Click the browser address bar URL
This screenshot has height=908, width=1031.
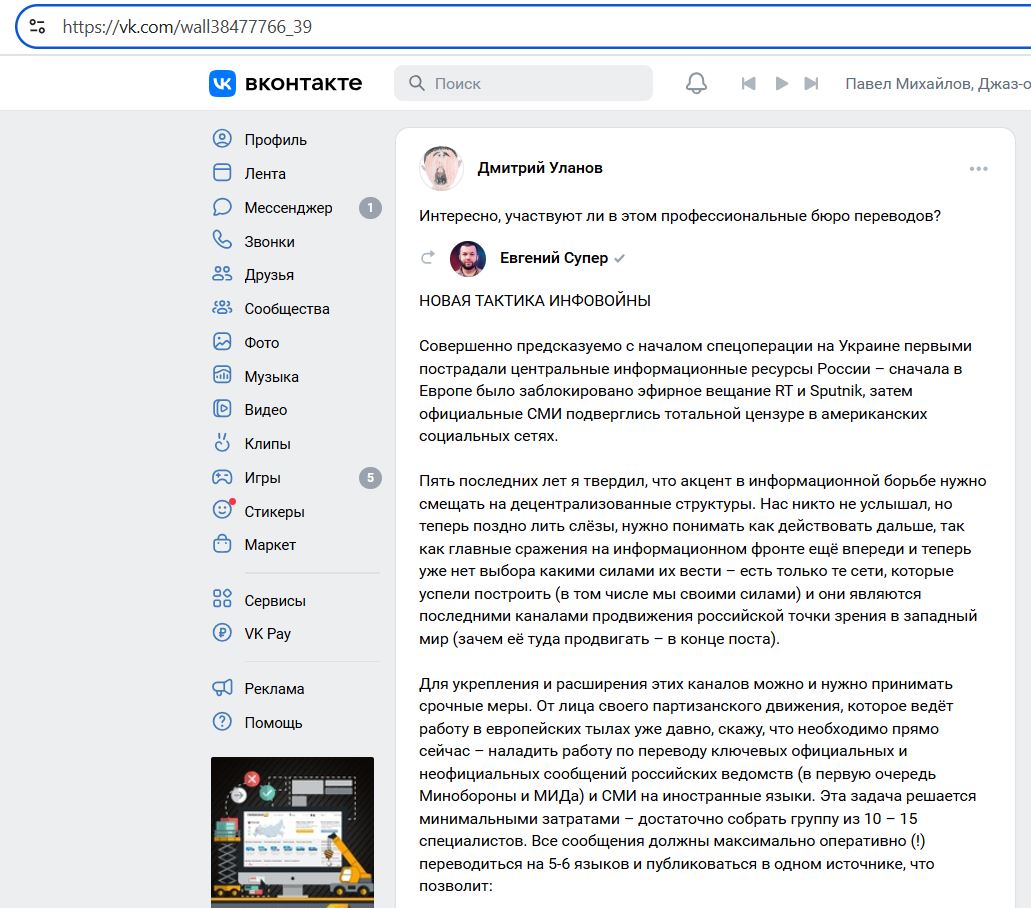(187, 26)
